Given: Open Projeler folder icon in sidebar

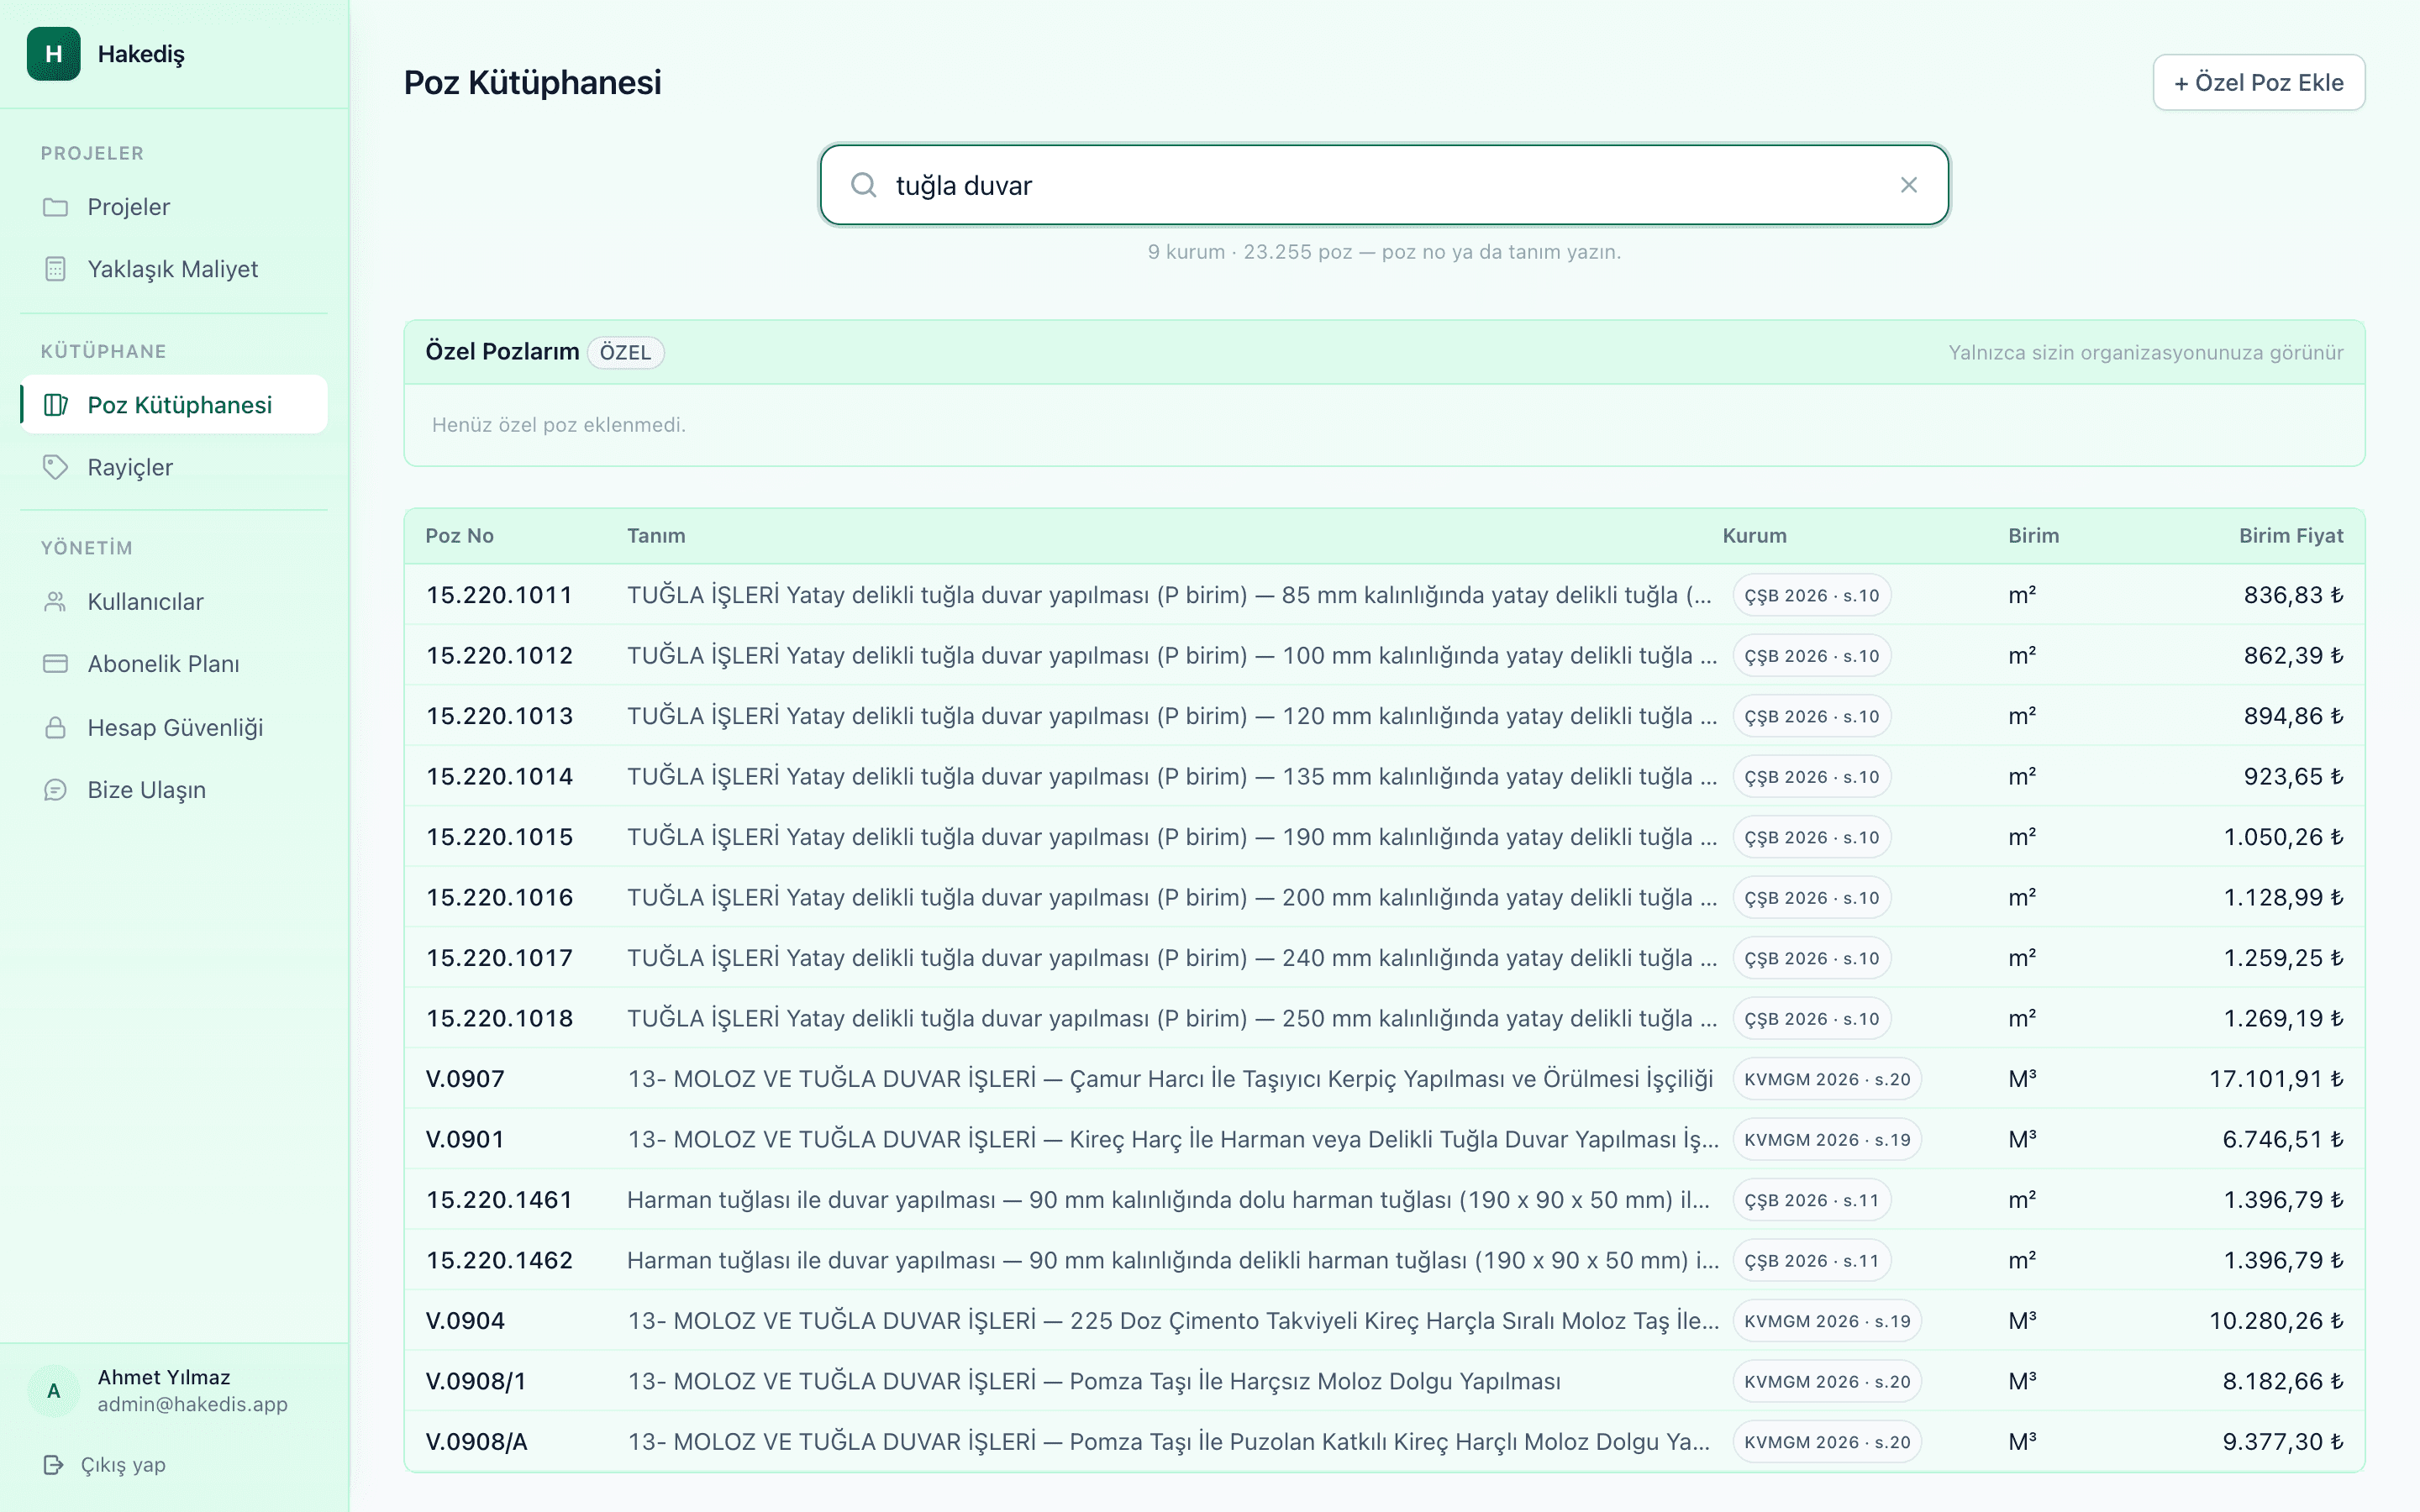Looking at the screenshot, I should [56, 207].
